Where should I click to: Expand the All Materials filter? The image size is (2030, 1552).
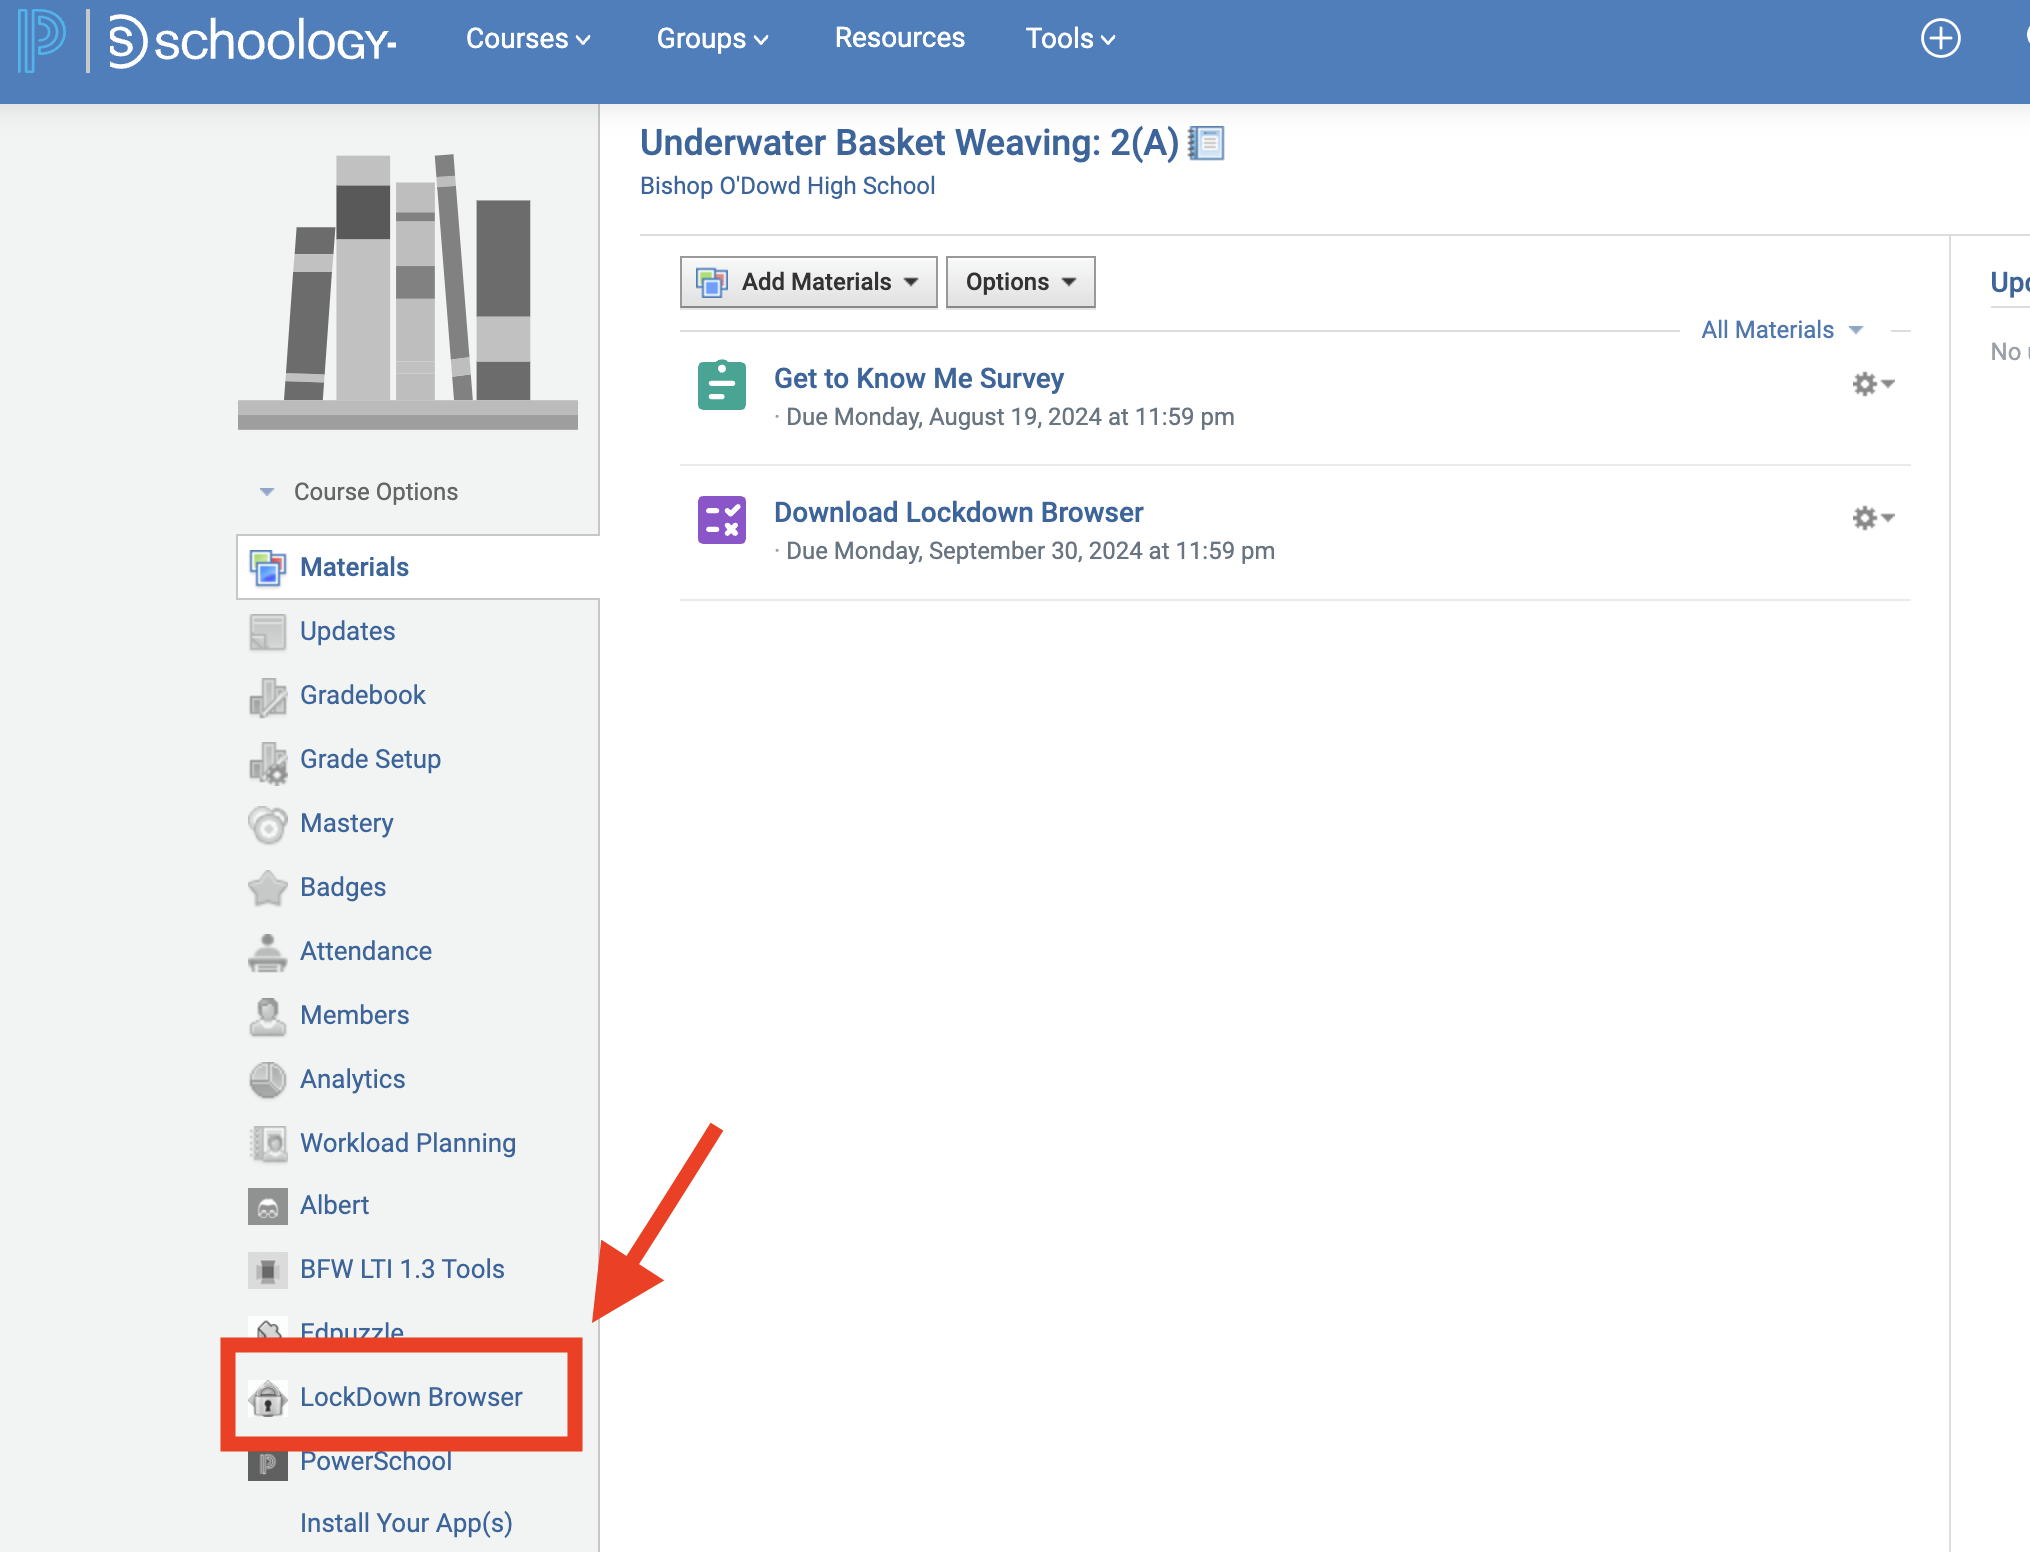click(1781, 330)
